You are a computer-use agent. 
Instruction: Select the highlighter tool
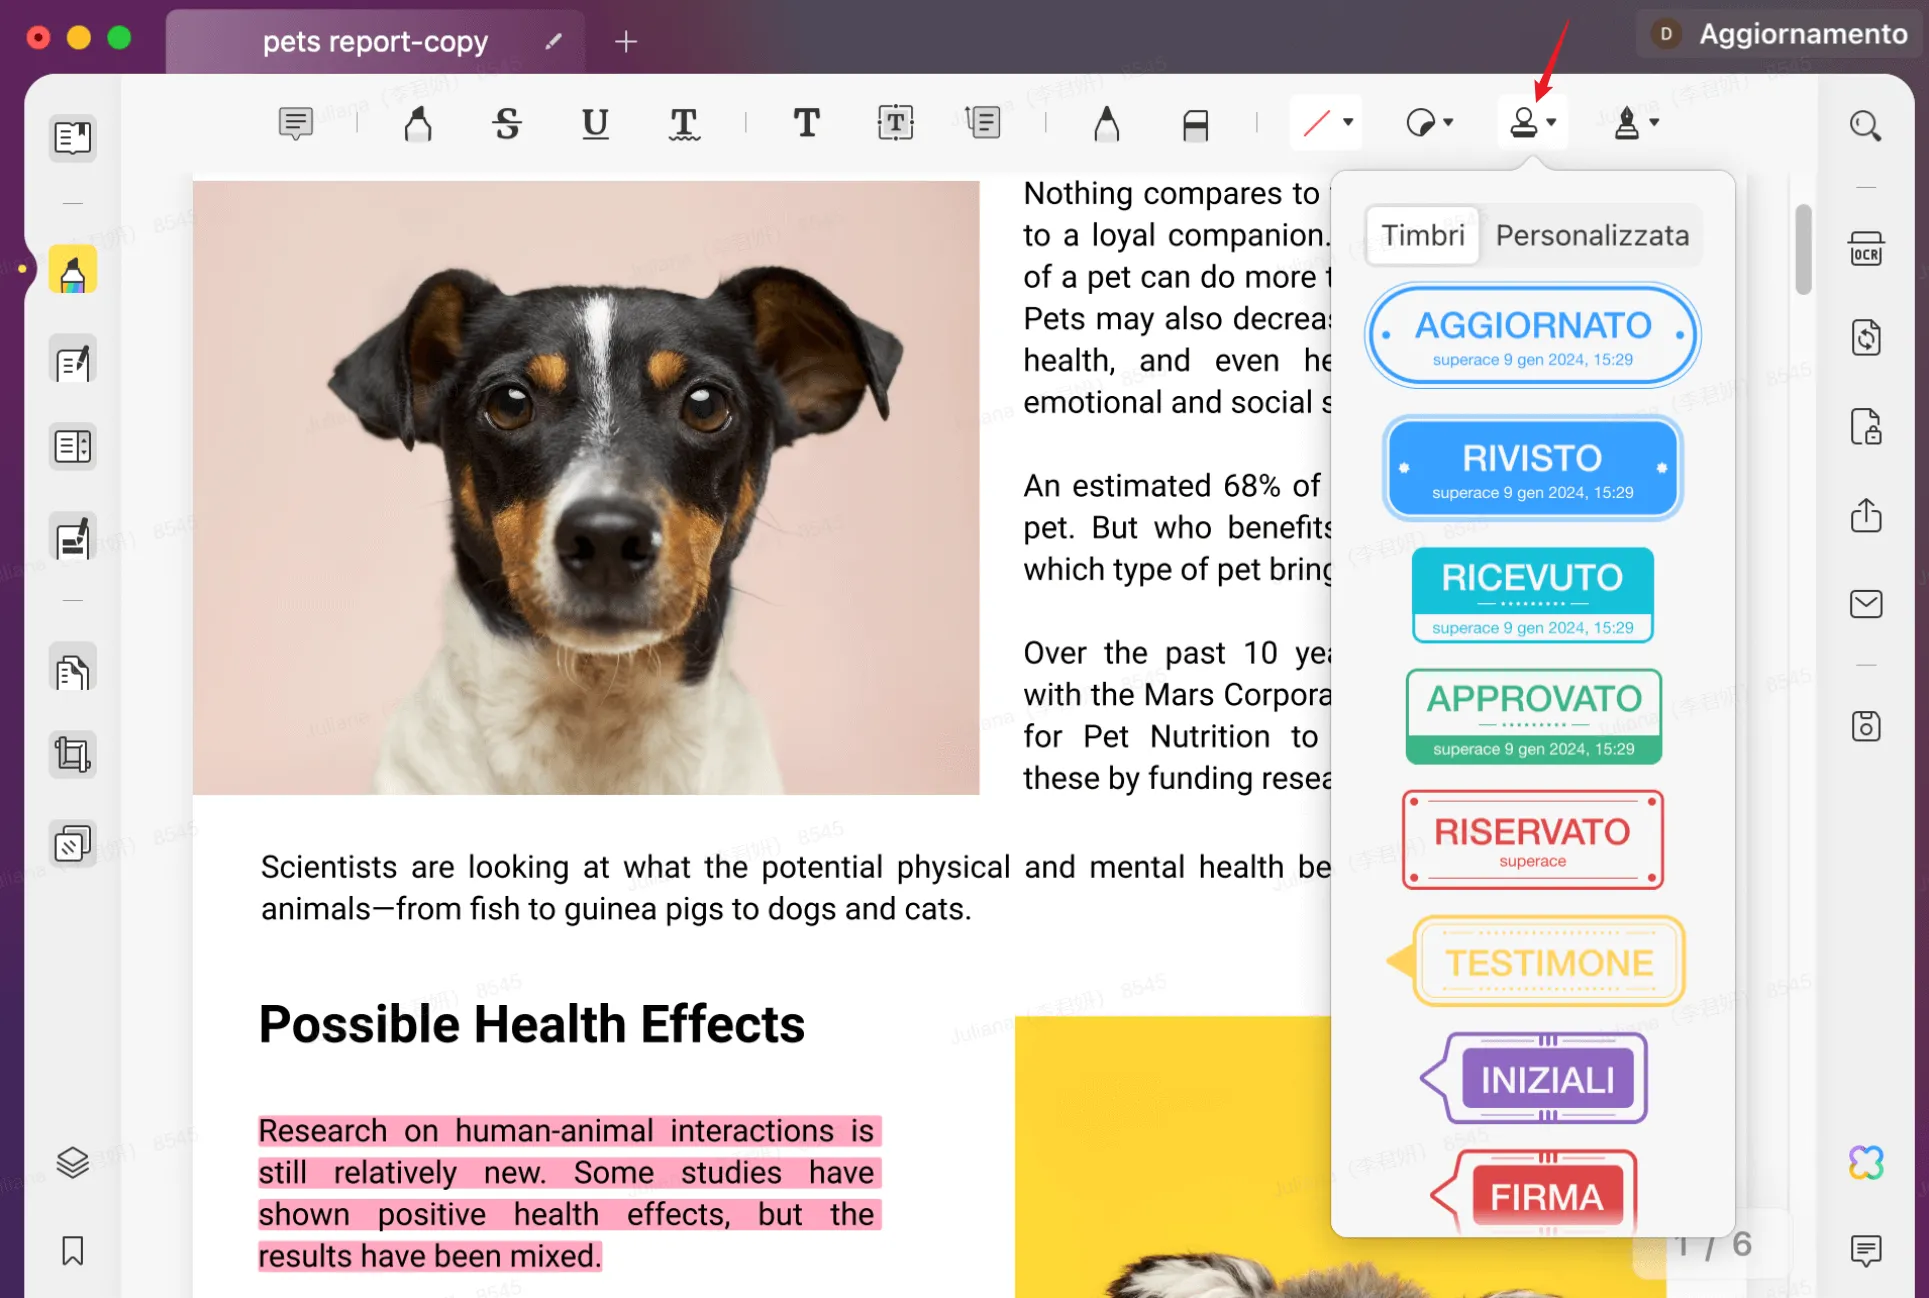click(x=418, y=123)
